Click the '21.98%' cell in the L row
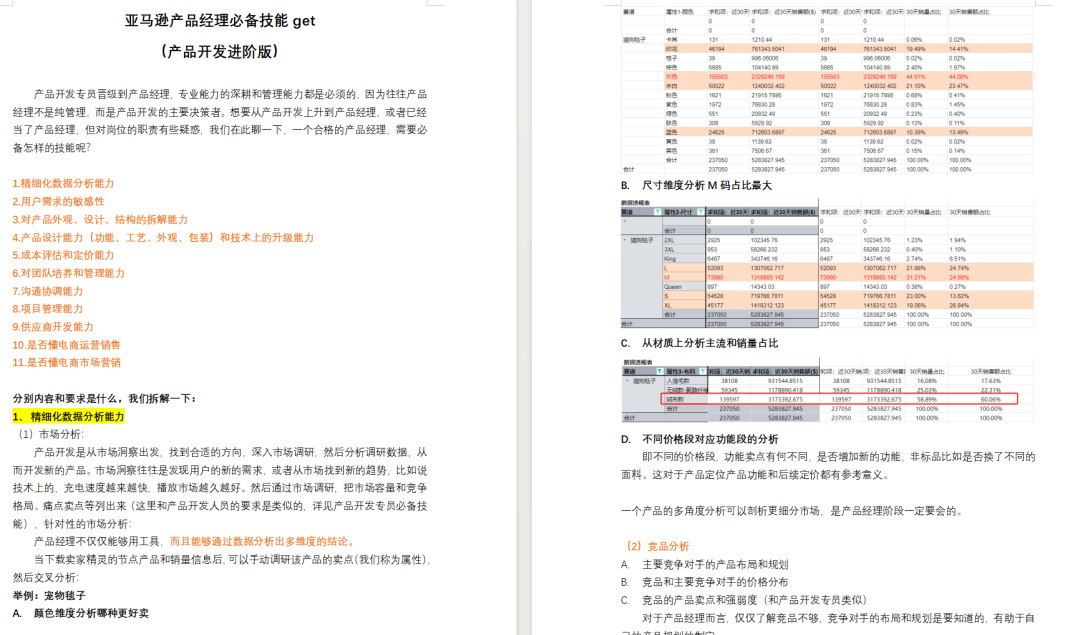1080x635 pixels. 915,268
